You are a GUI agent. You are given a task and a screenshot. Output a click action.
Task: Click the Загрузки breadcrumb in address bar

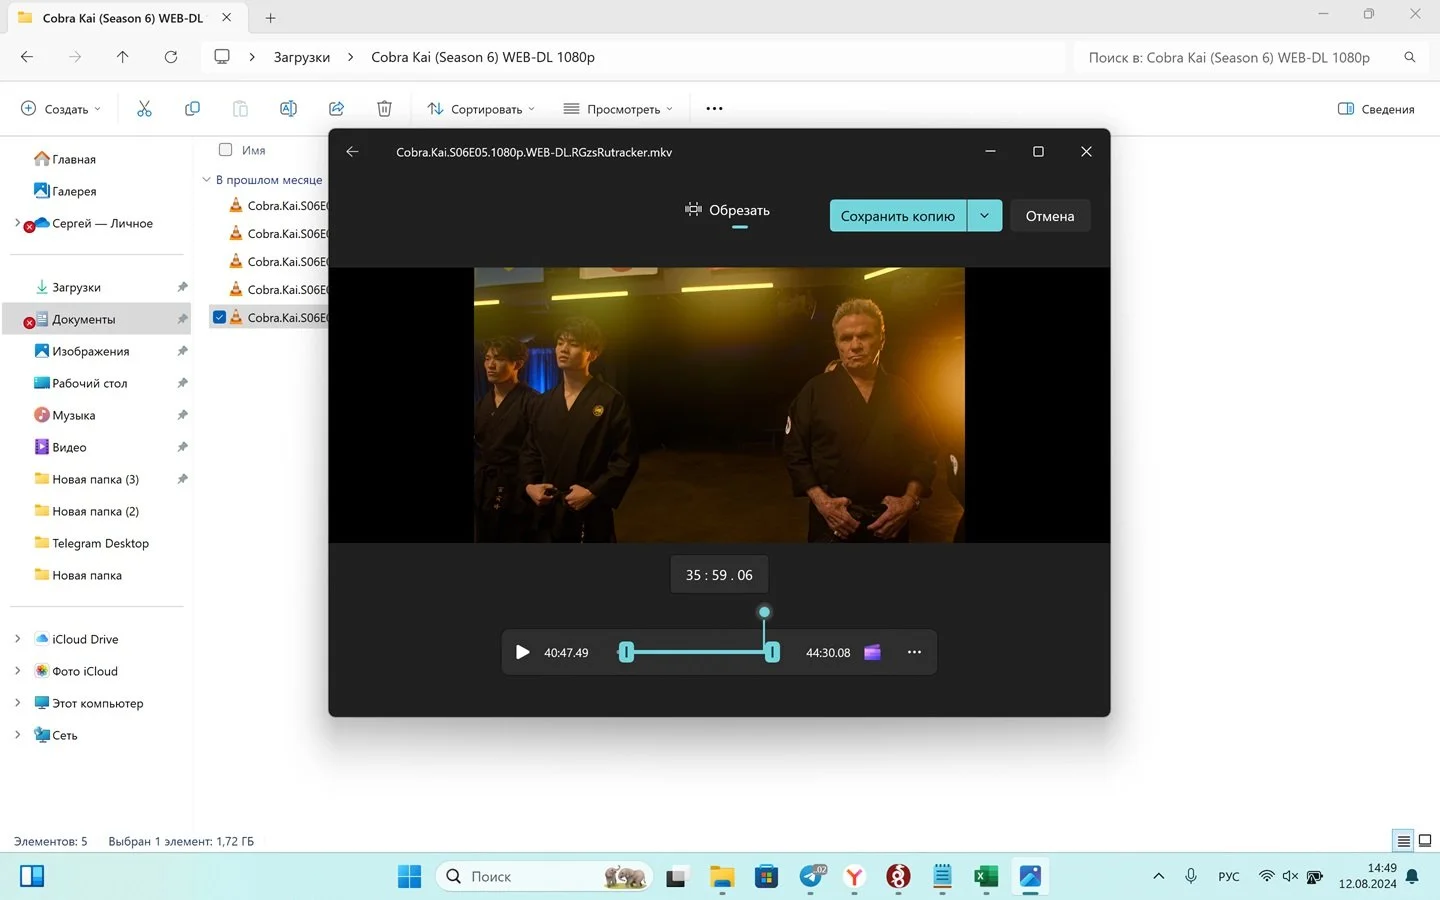(302, 57)
